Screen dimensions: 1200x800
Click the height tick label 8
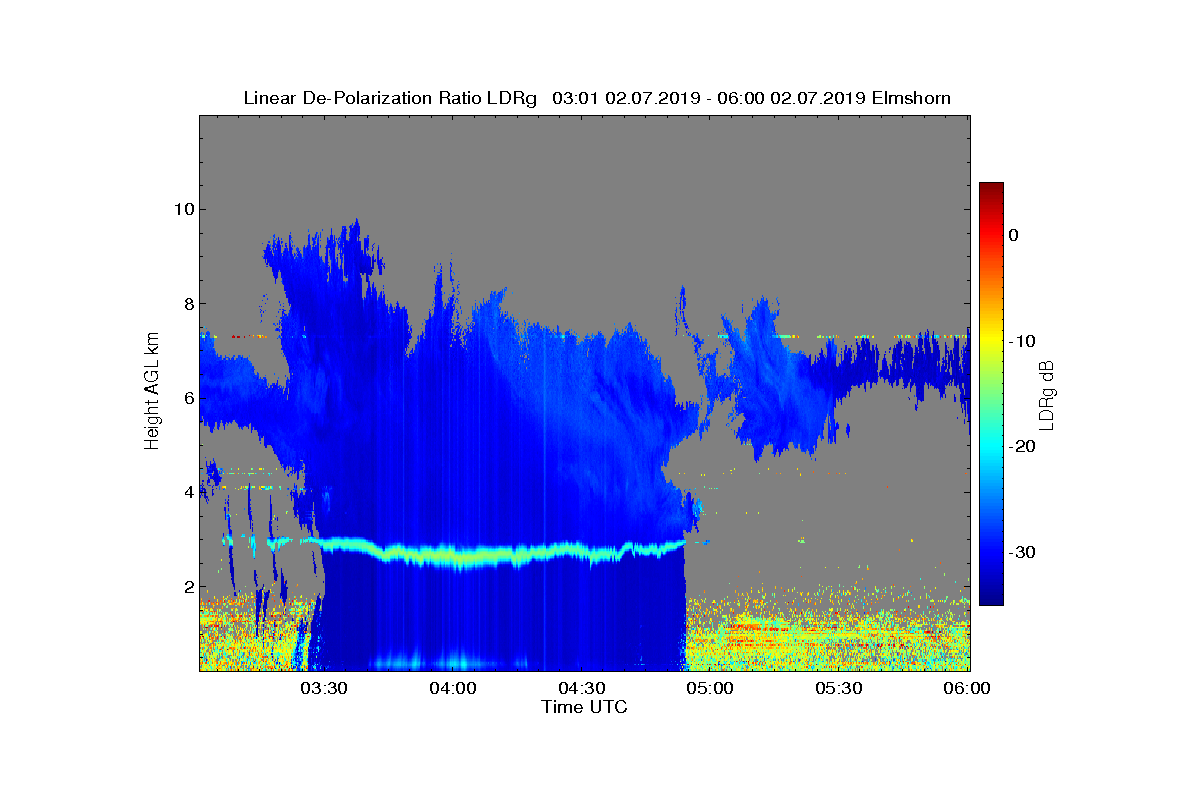pyautogui.click(x=187, y=304)
